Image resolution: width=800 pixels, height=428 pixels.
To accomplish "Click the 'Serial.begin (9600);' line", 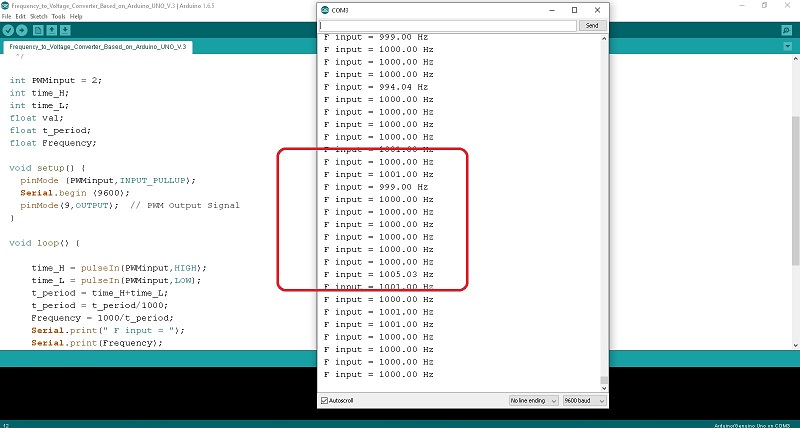I will pos(75,193).
